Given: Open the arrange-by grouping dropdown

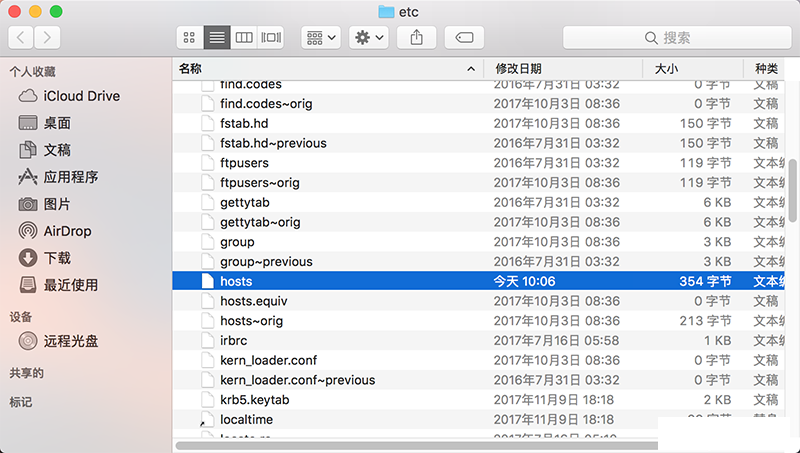Looking at the screenshot, I should tap(321, 37).
